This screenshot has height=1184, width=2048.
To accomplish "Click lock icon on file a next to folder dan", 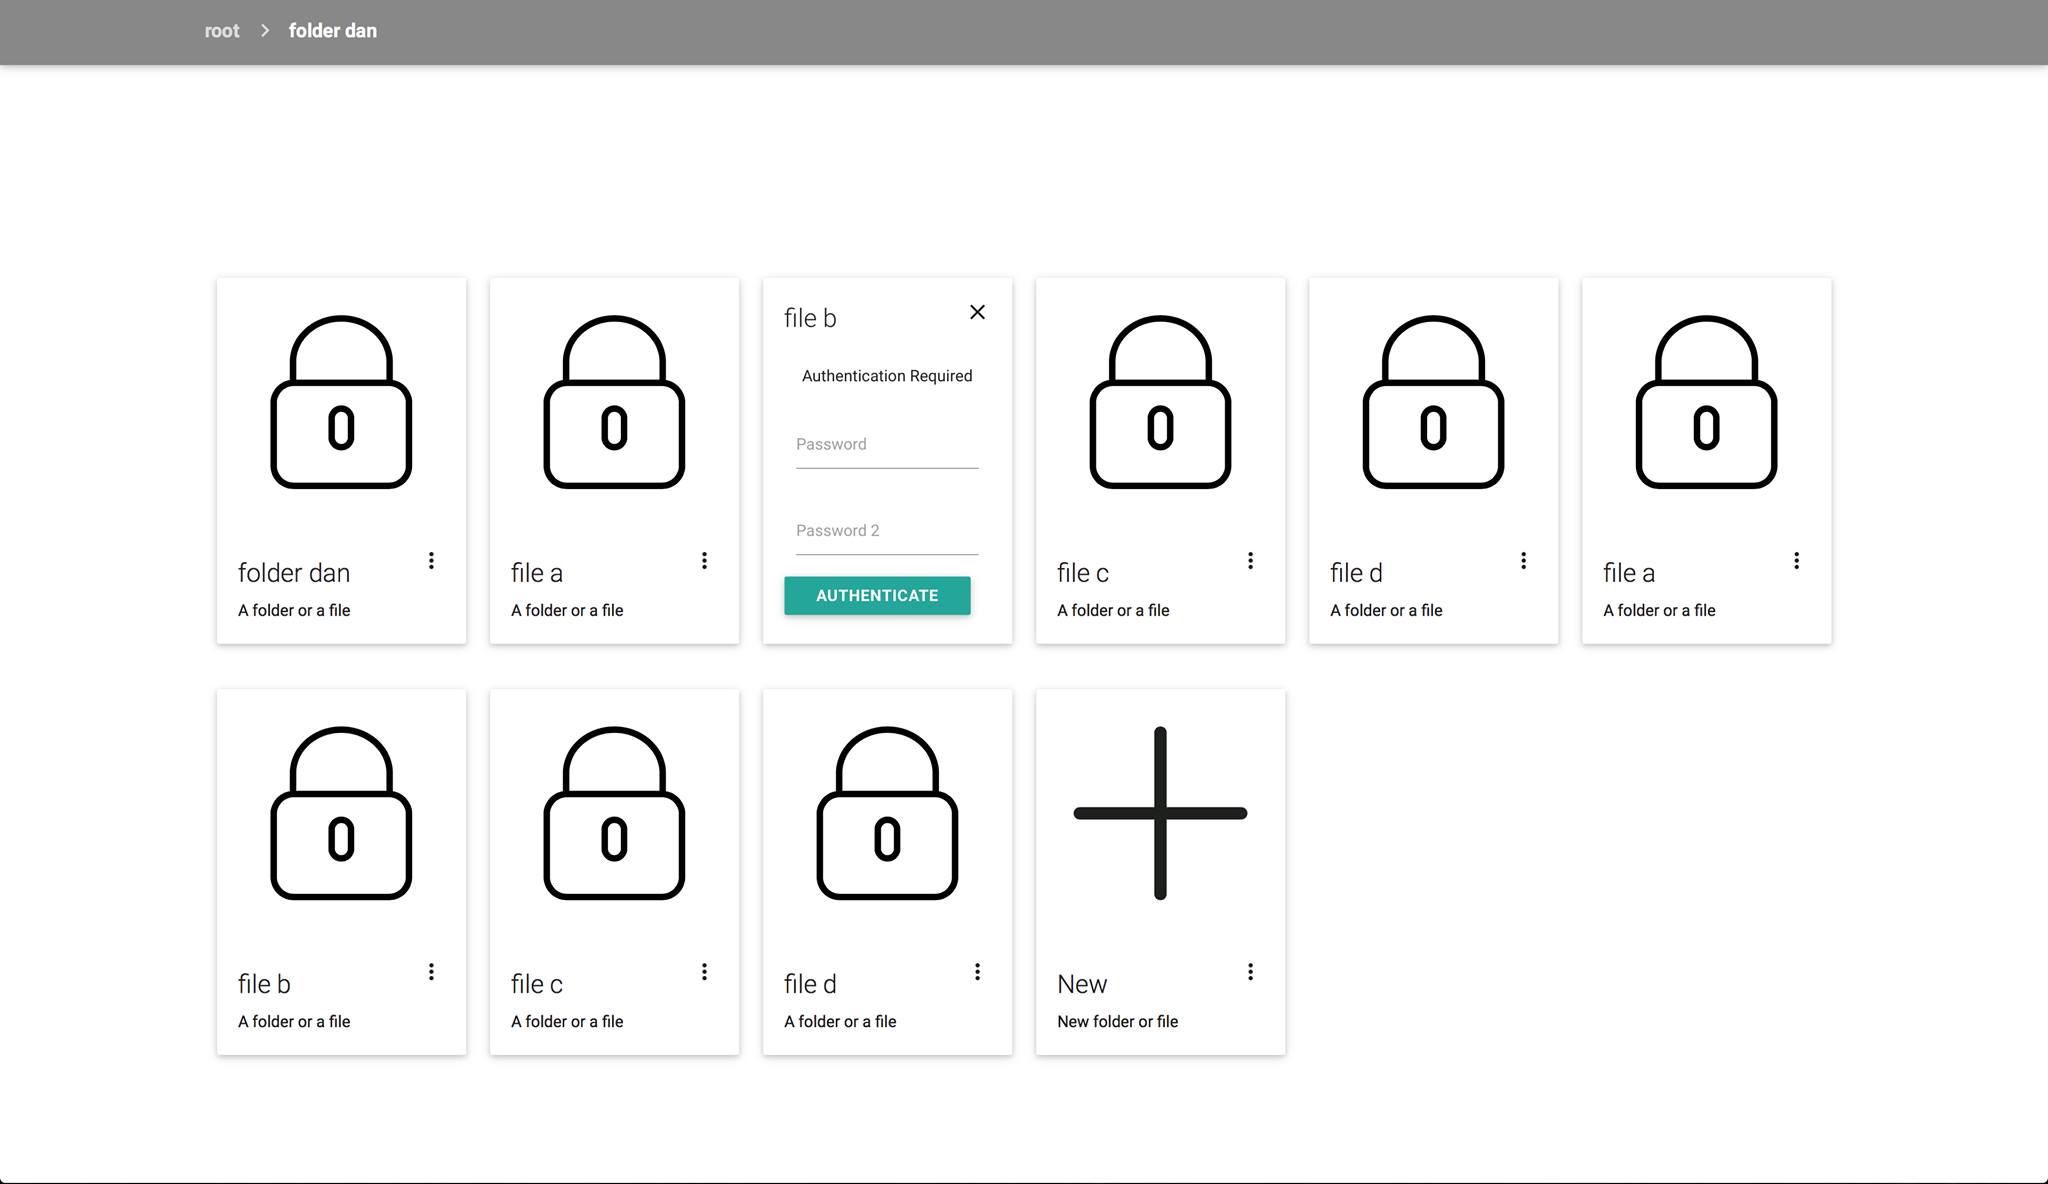I will [x=614, y=403].
